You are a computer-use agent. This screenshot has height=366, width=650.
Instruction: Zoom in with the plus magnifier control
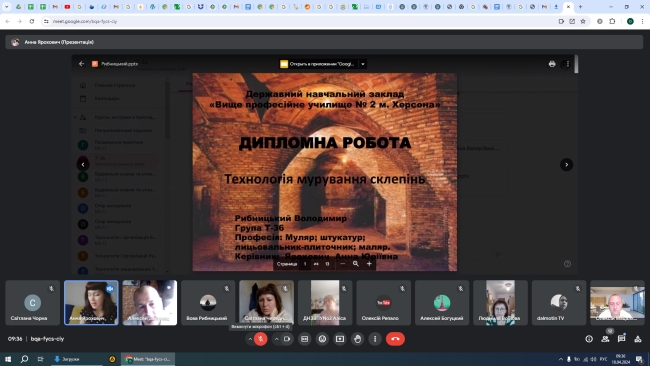(369, 264)
